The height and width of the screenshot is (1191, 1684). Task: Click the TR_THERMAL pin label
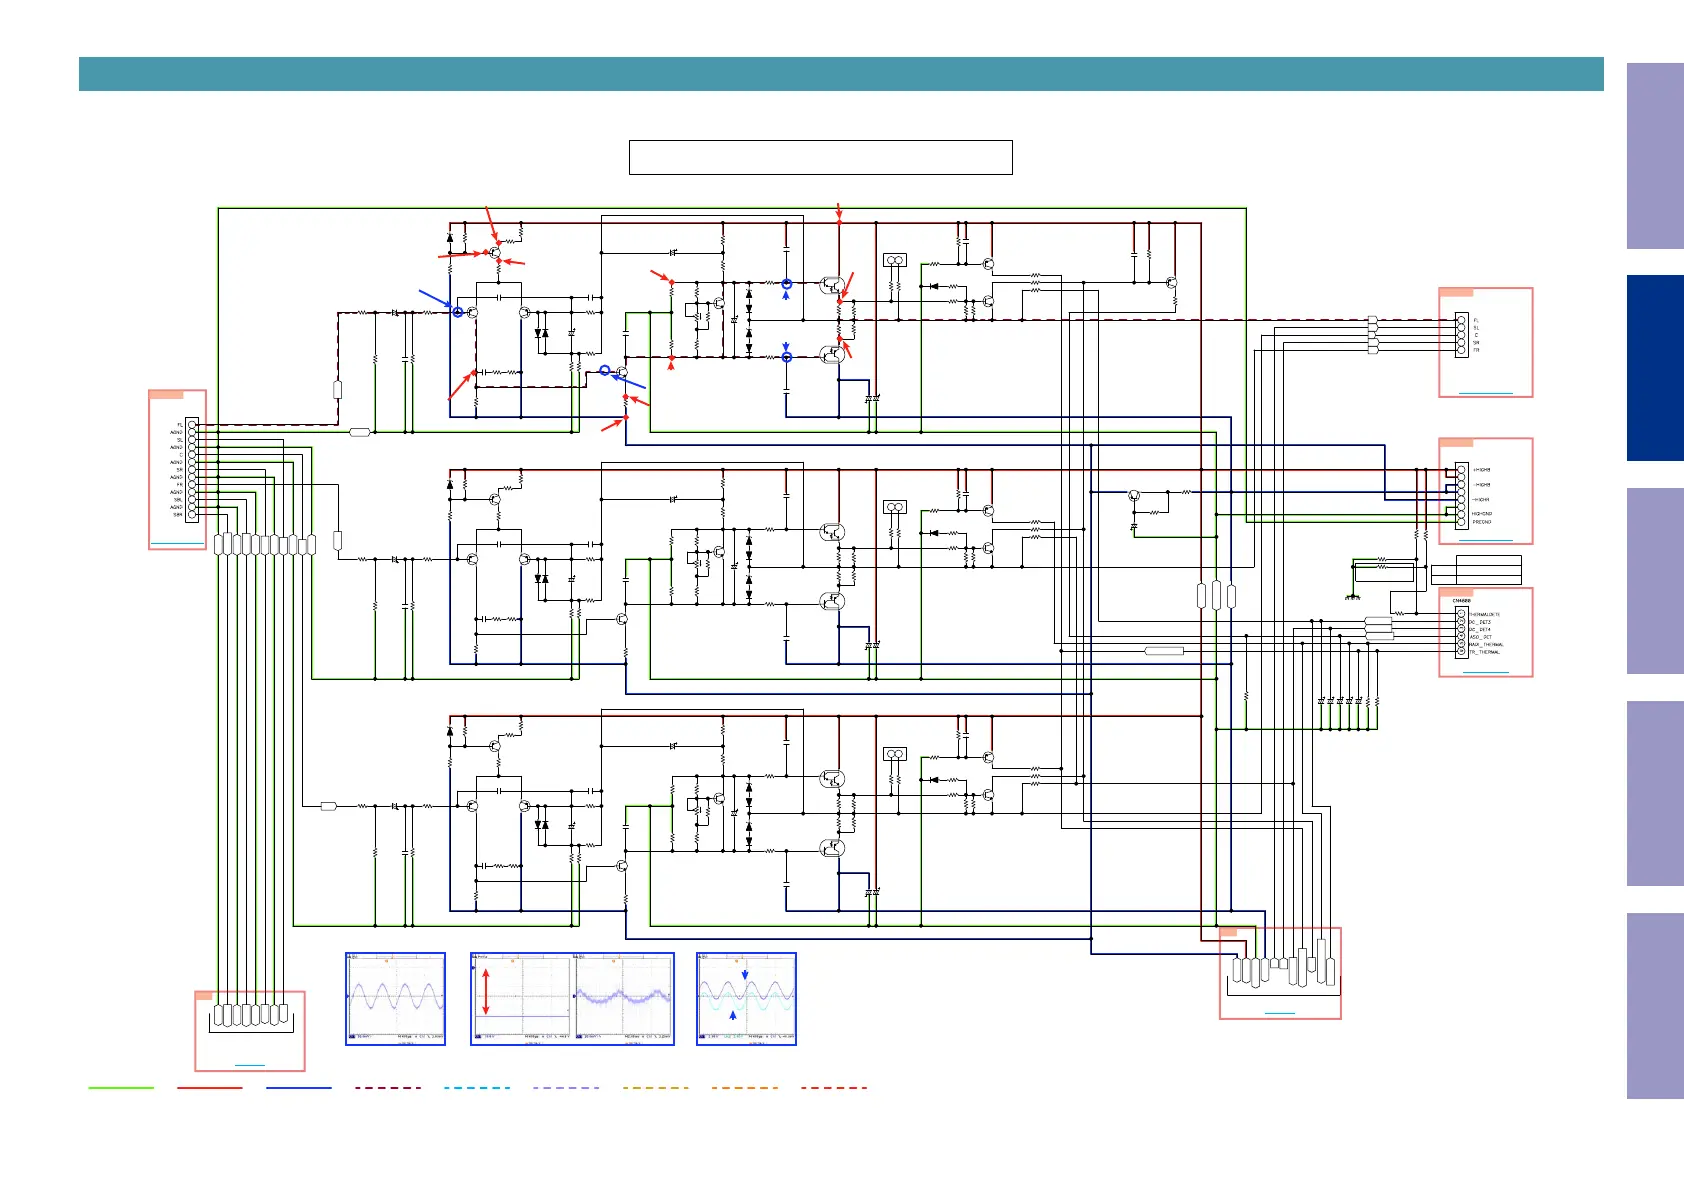1485,652
